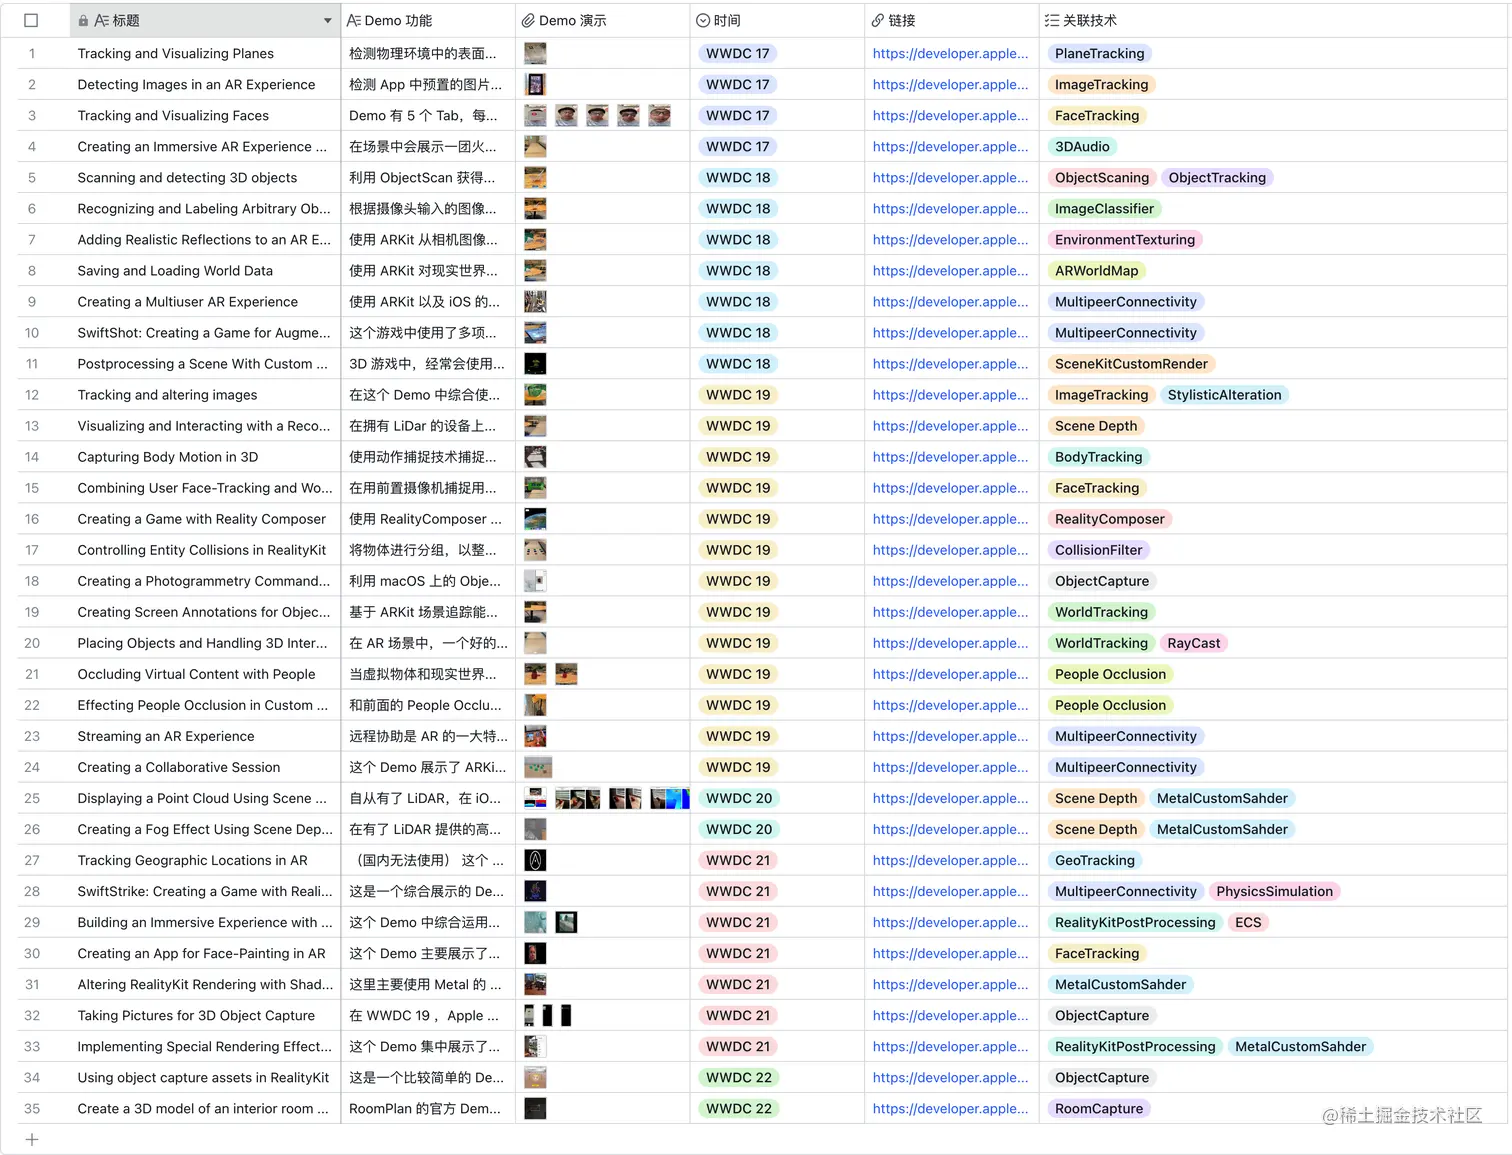Click the ECS tag
Image resolution: width=1512 pixels, height=1155 pixels.
click(x=1248, y=922)
